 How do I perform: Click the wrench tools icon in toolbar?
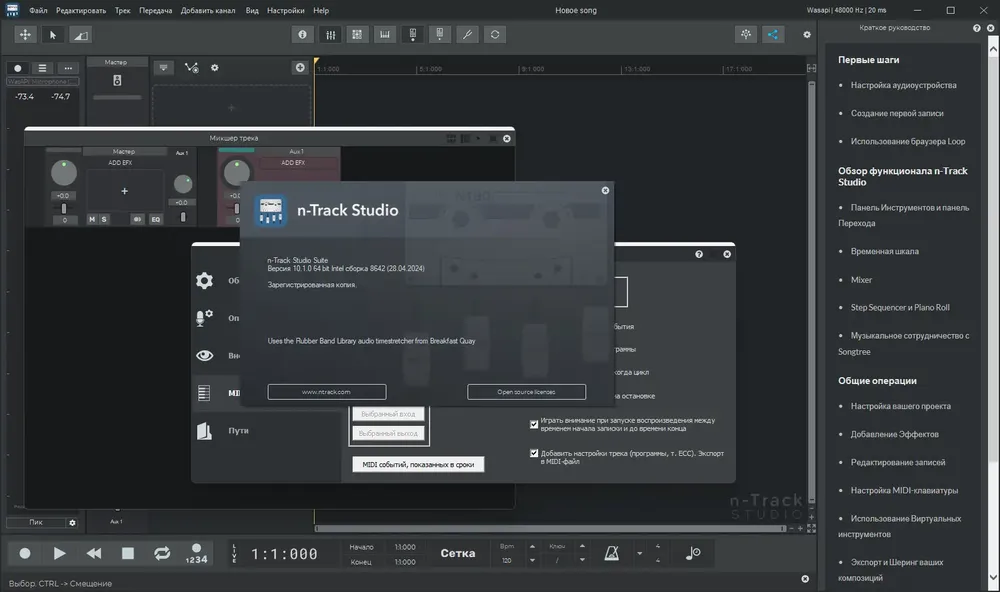point(467,34)
